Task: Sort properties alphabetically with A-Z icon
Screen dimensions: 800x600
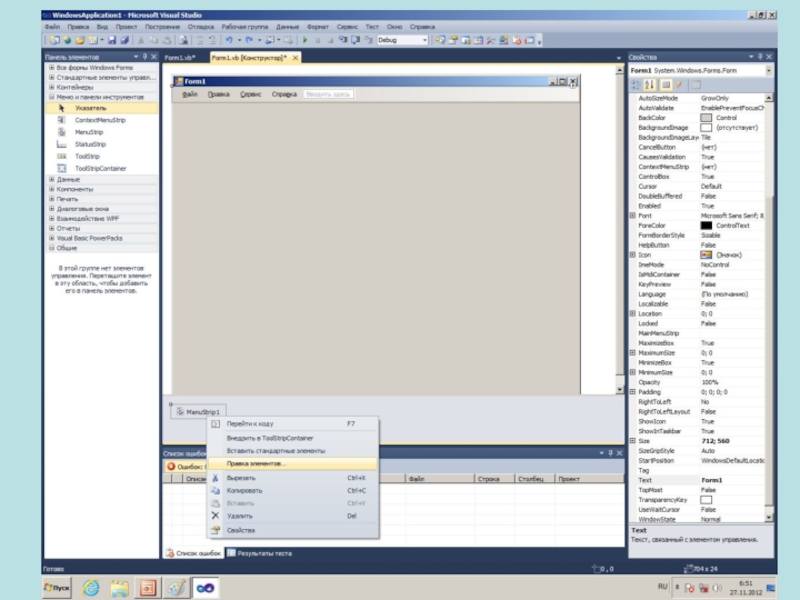Action: 649,85
